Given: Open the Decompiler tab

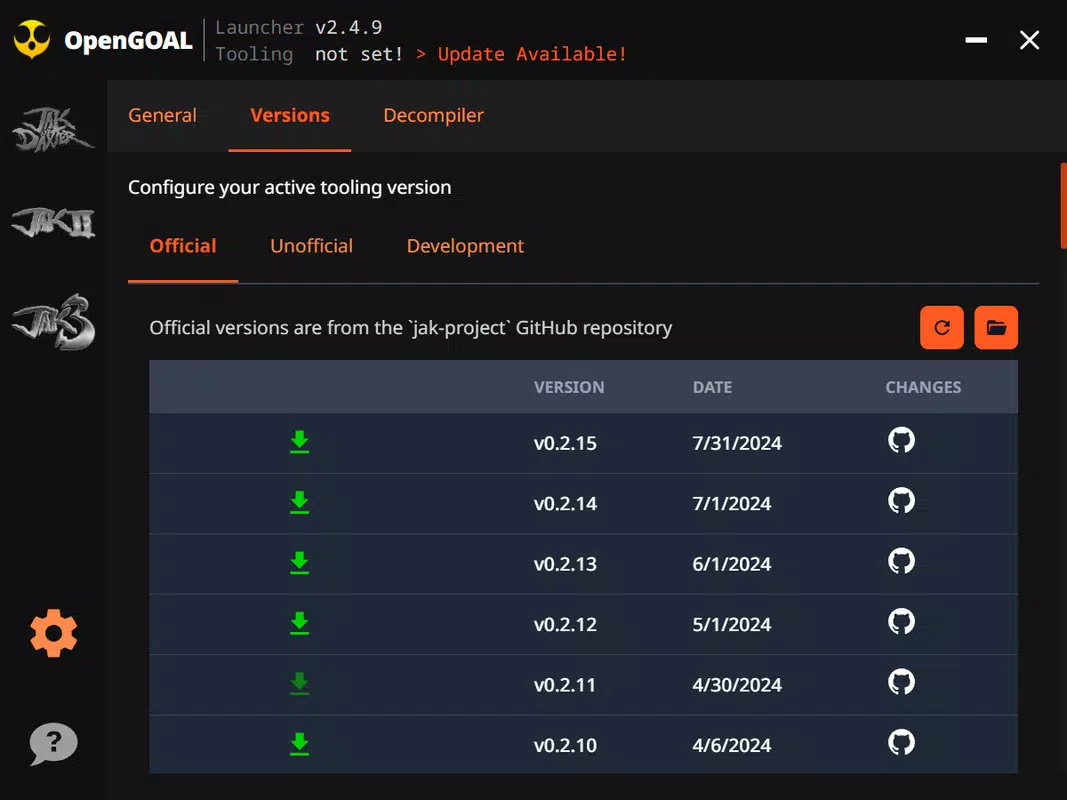Looking at the screenshot, I should [x=433, y=115].
